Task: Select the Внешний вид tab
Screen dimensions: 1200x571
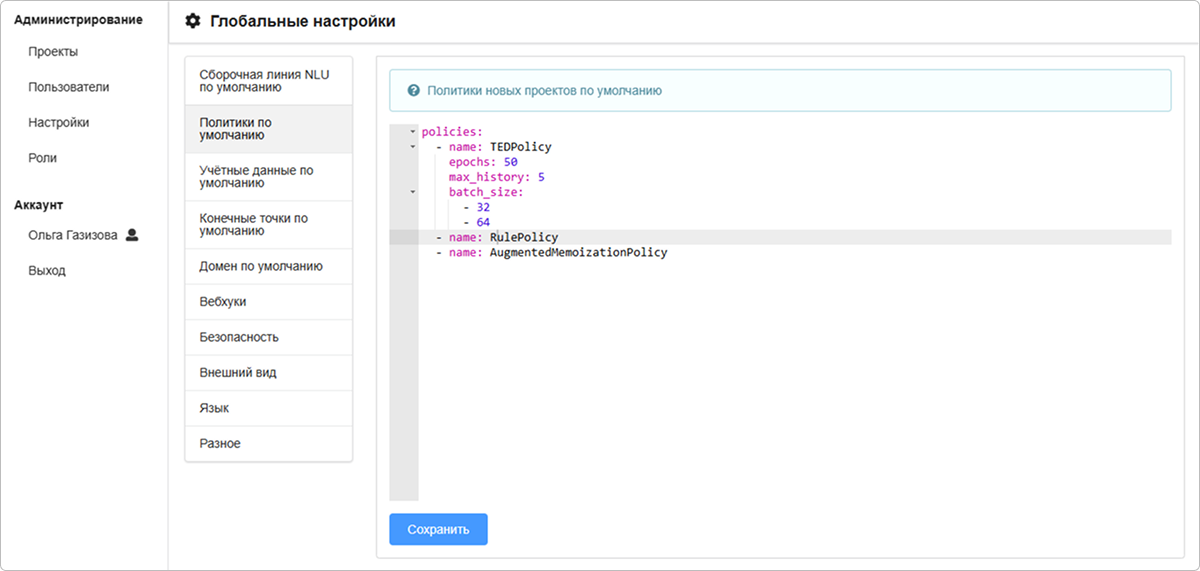Action: coord(238,373)
